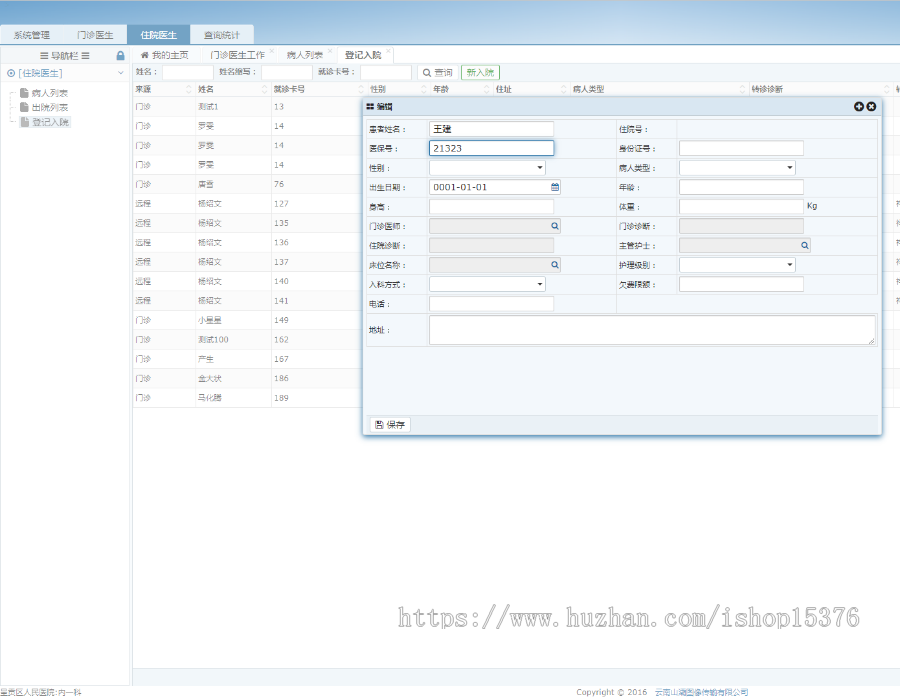
Task: Close the 编辑 dialog with X icon
Action: pyautogui.click(x=871, y=106)
